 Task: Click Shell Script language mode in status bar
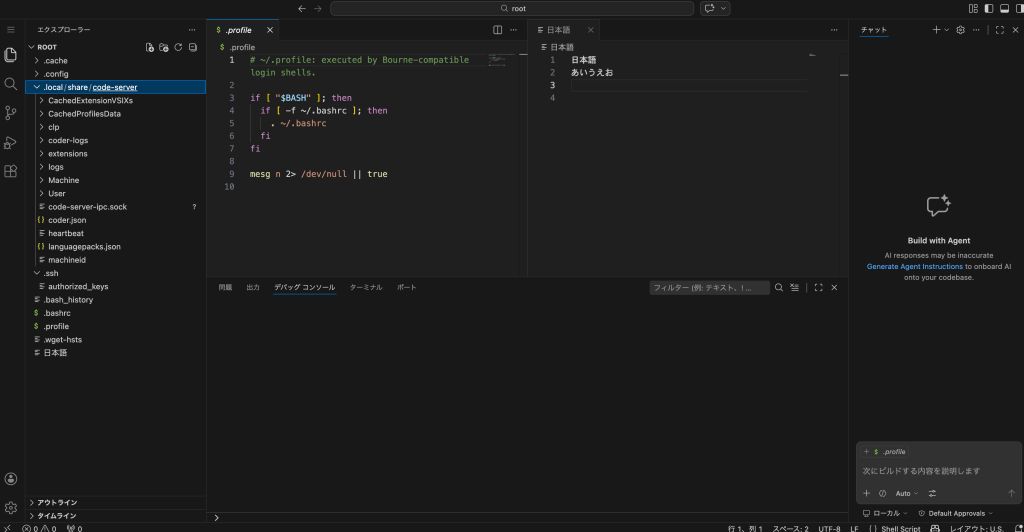tap(900, 528)
